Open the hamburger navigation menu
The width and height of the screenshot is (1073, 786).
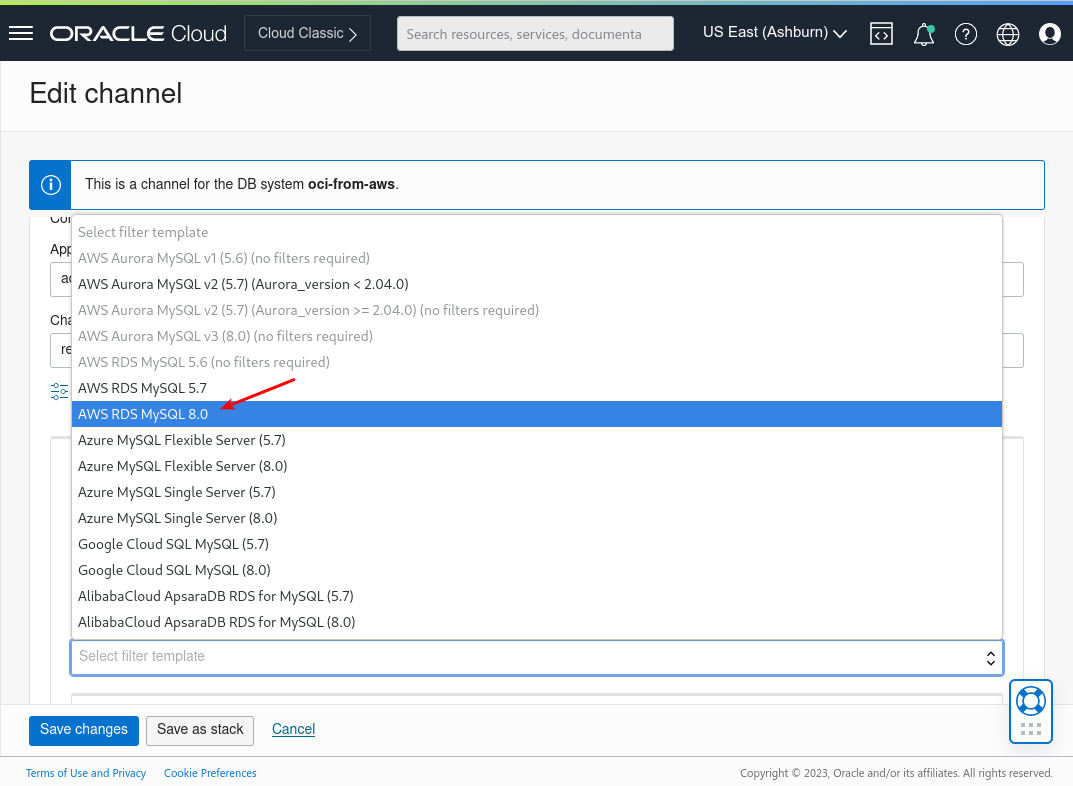click(x=21, y=33)
